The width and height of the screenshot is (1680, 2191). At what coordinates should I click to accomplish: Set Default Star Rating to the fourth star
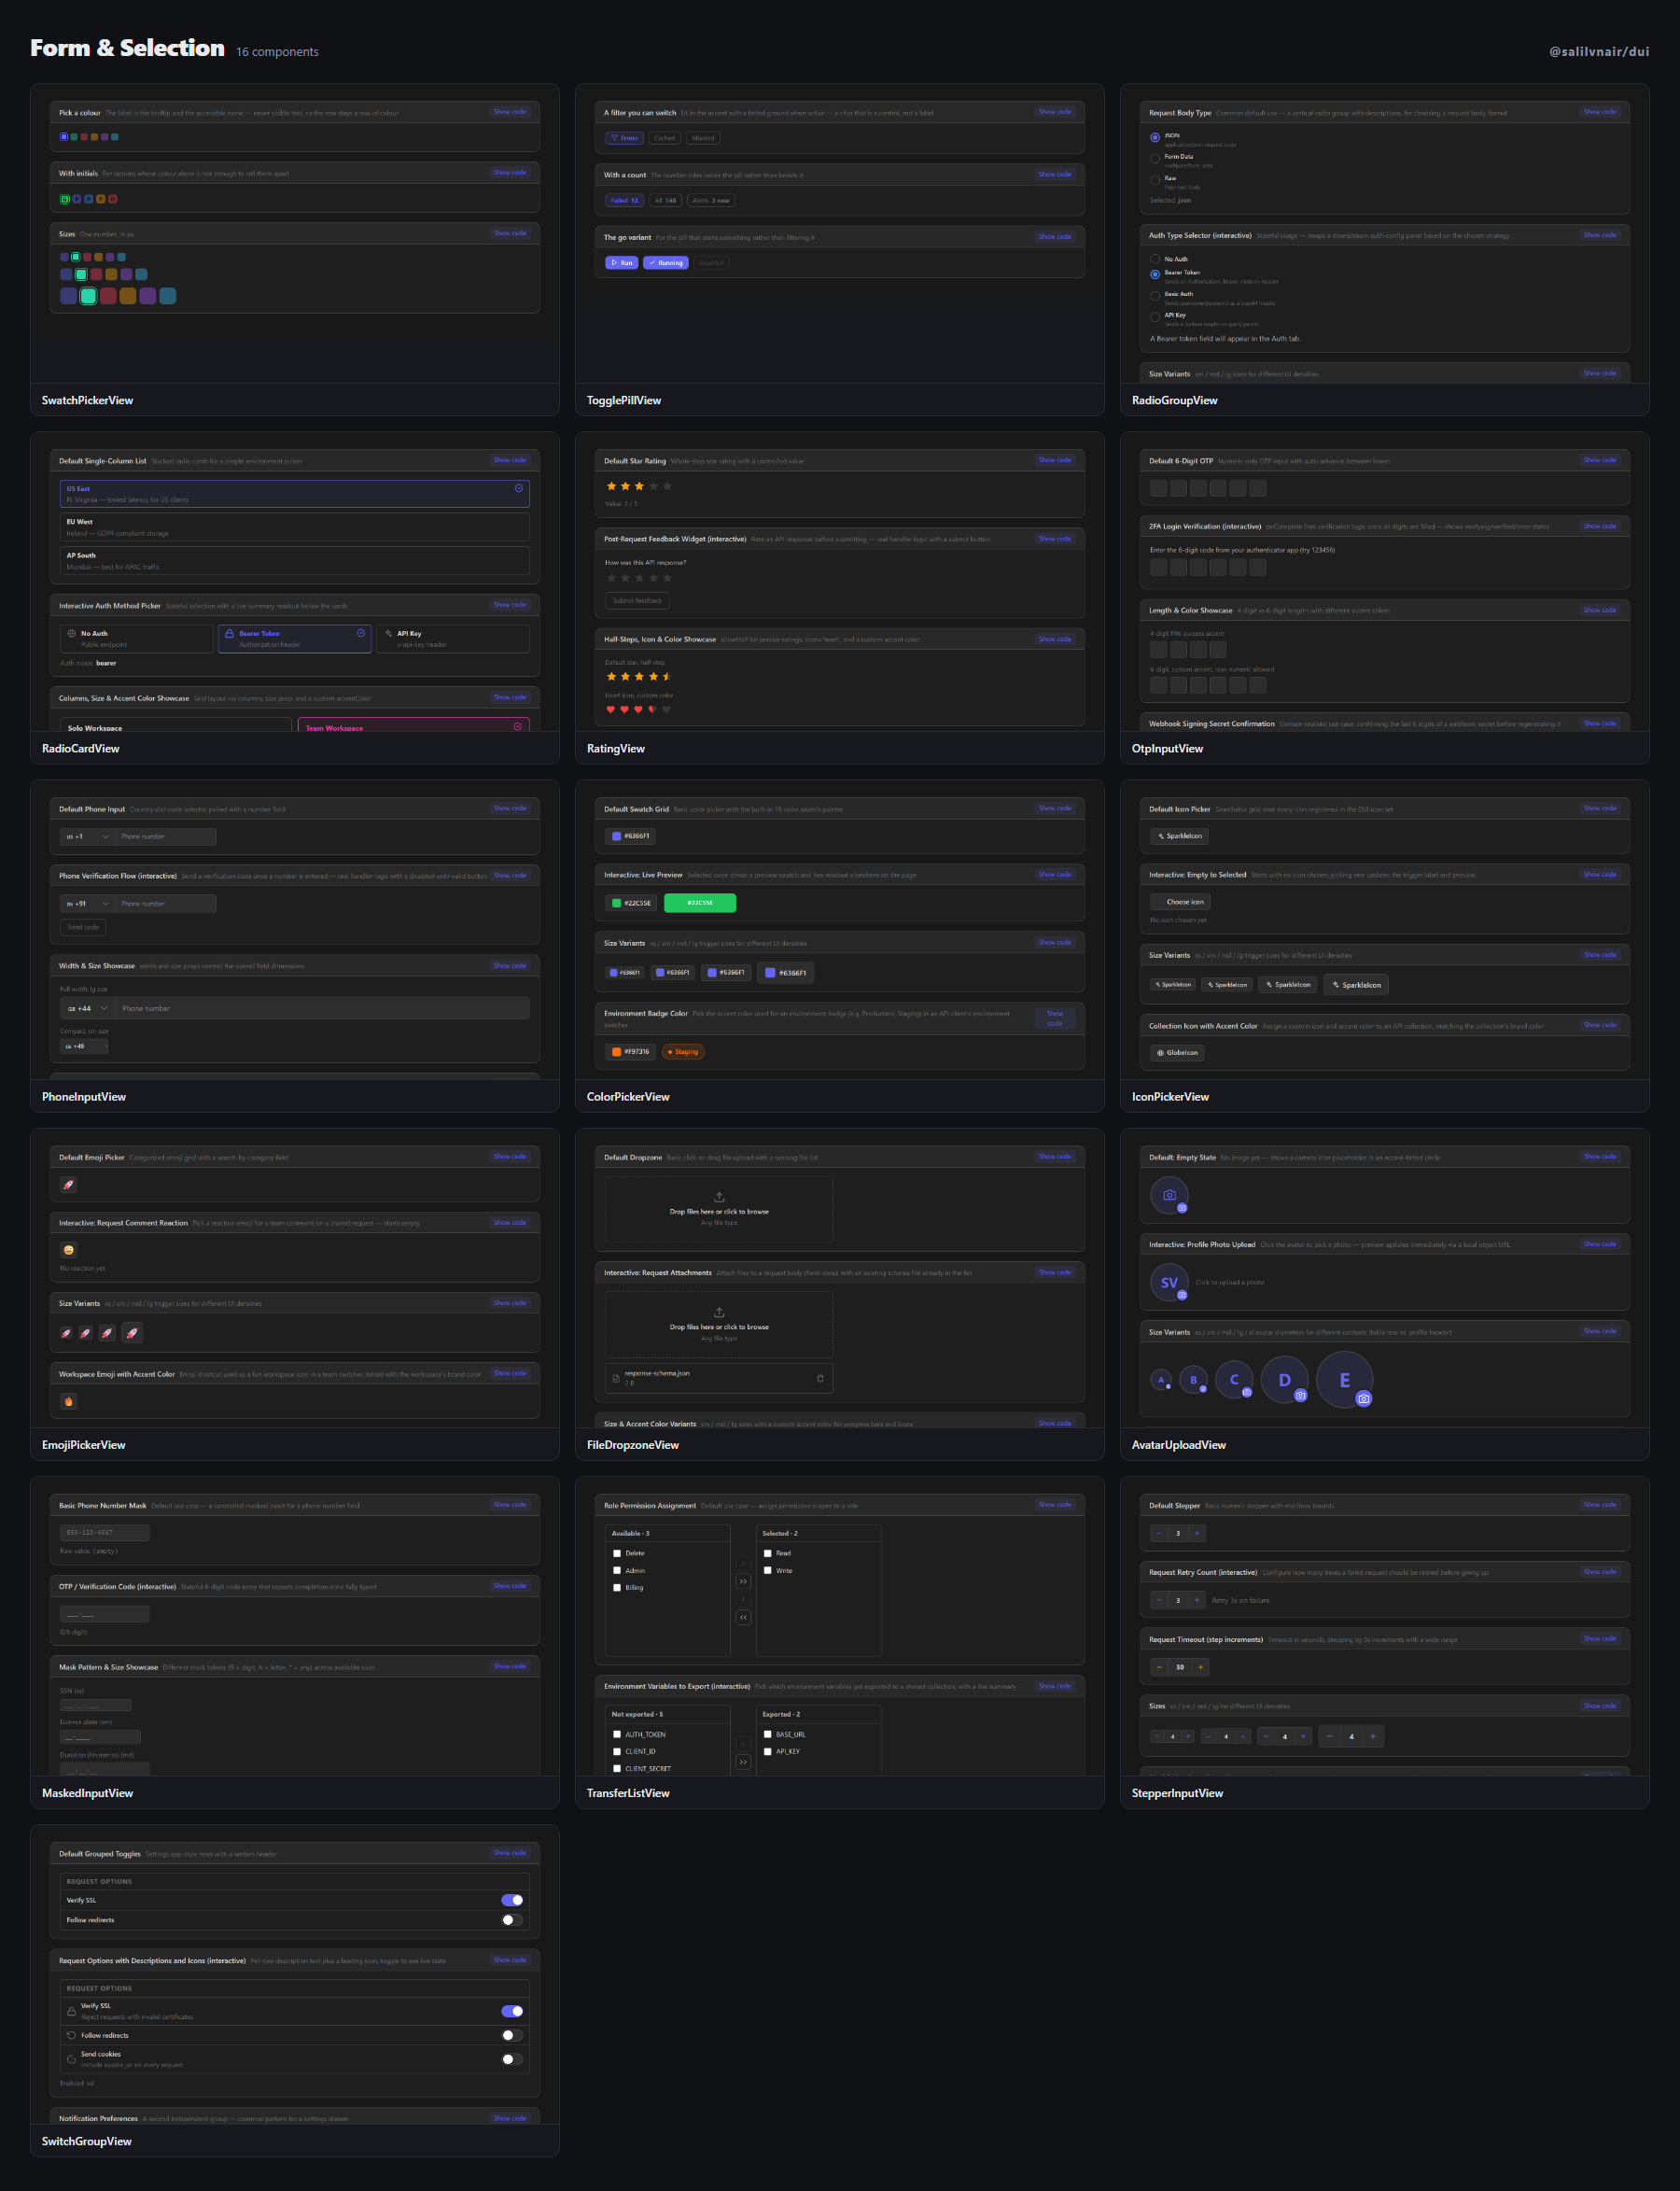point(653,486)
